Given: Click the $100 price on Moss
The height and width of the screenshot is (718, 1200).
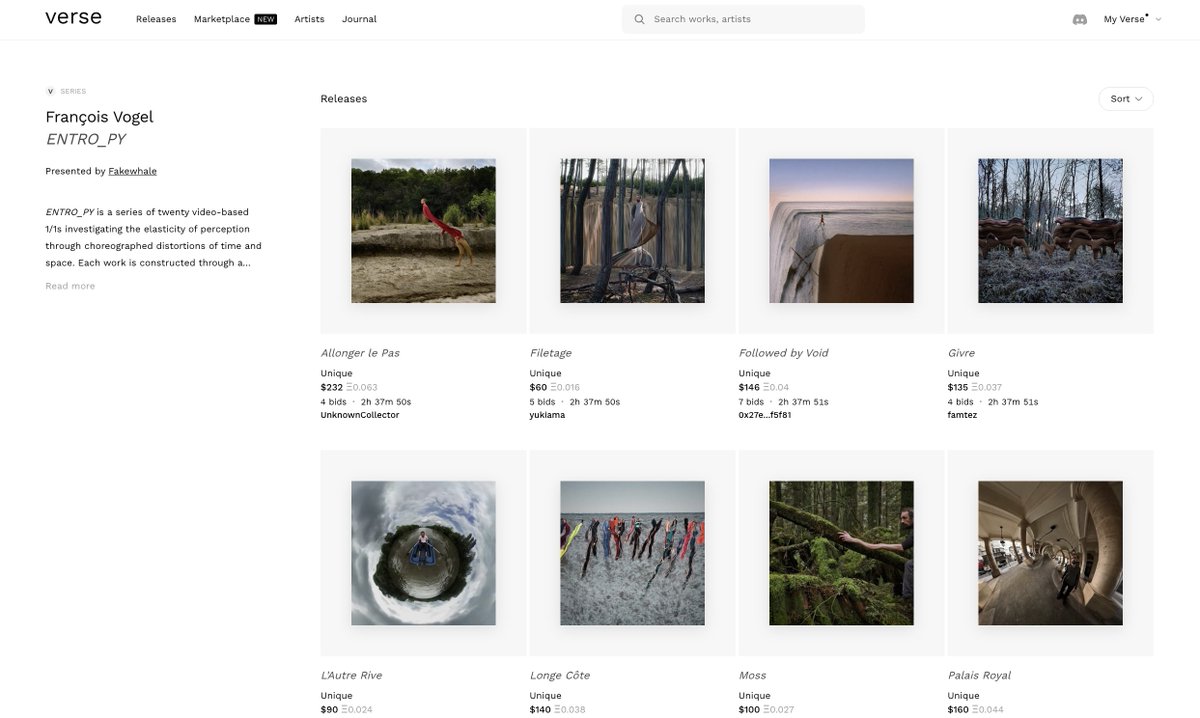Looking at the screenshot, I should tap(749, 710).
